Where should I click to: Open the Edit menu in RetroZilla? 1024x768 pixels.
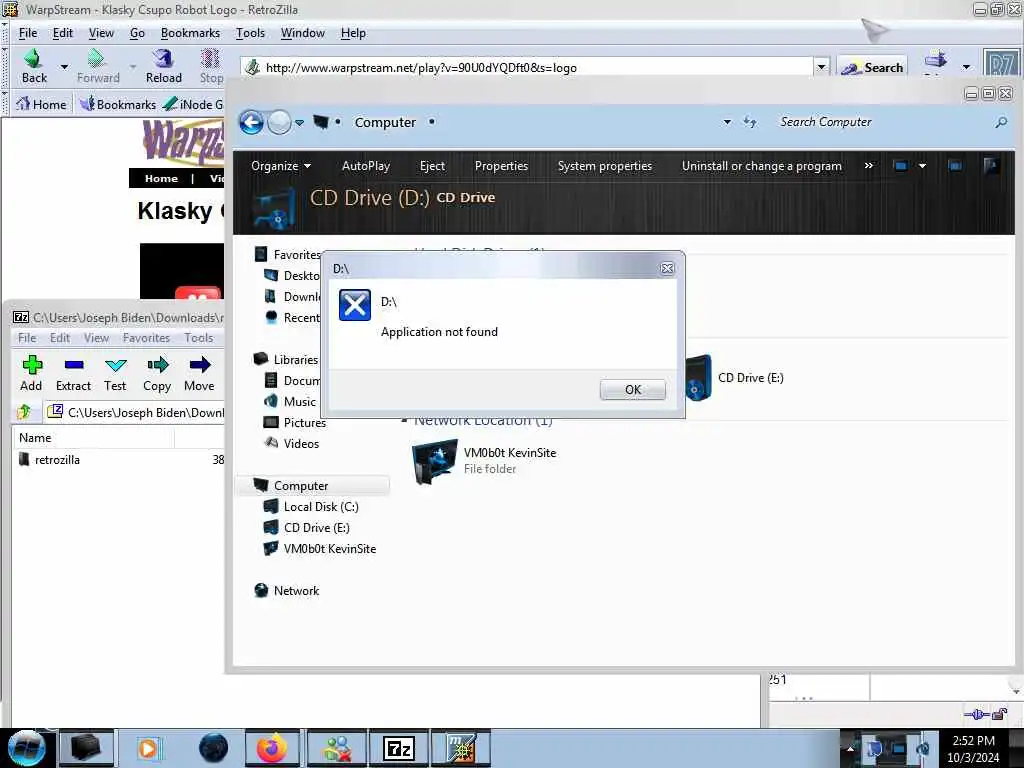(x=63, y=33)
